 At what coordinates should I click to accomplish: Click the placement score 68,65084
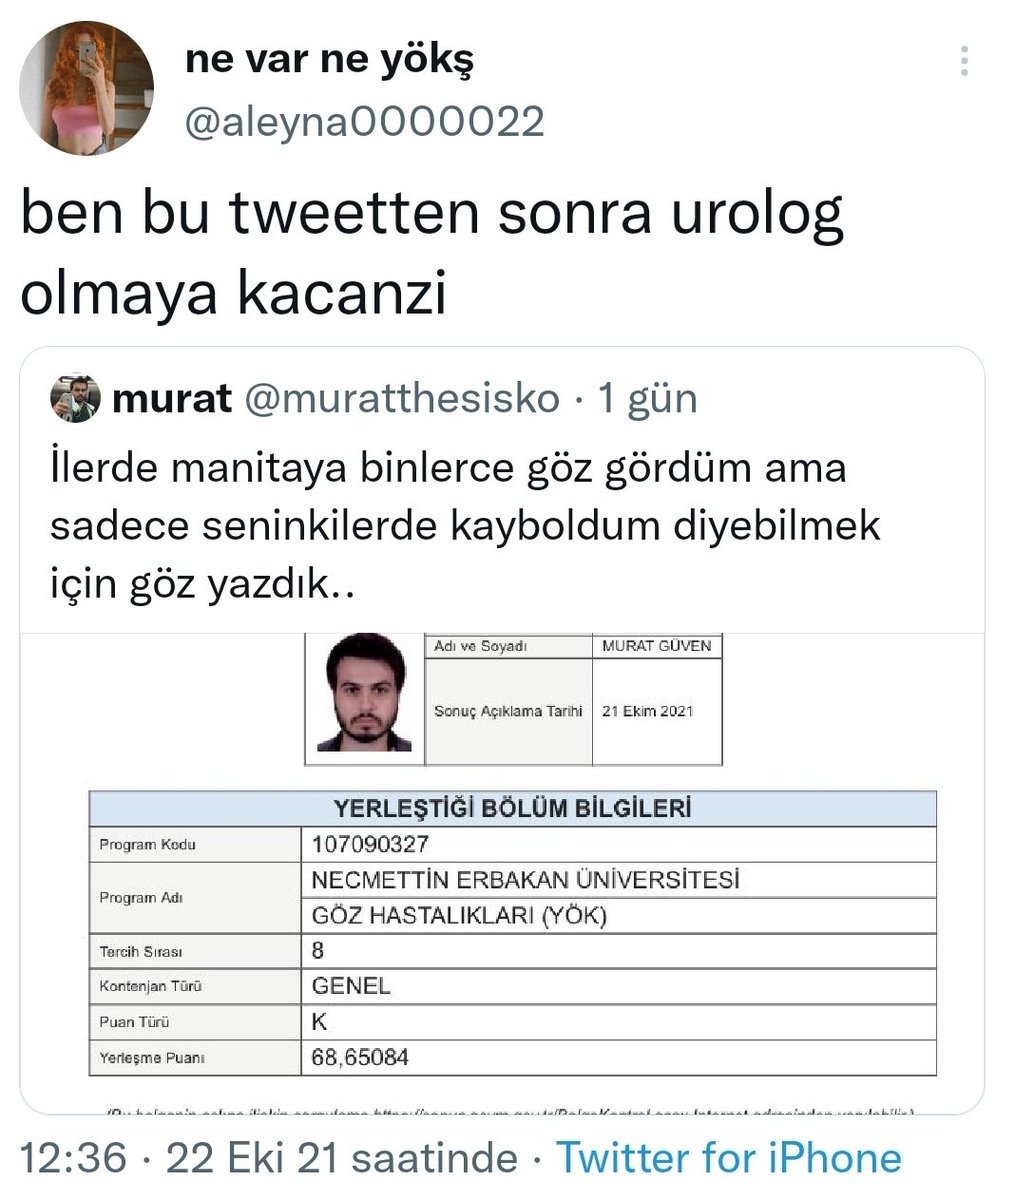[360, 1057]
